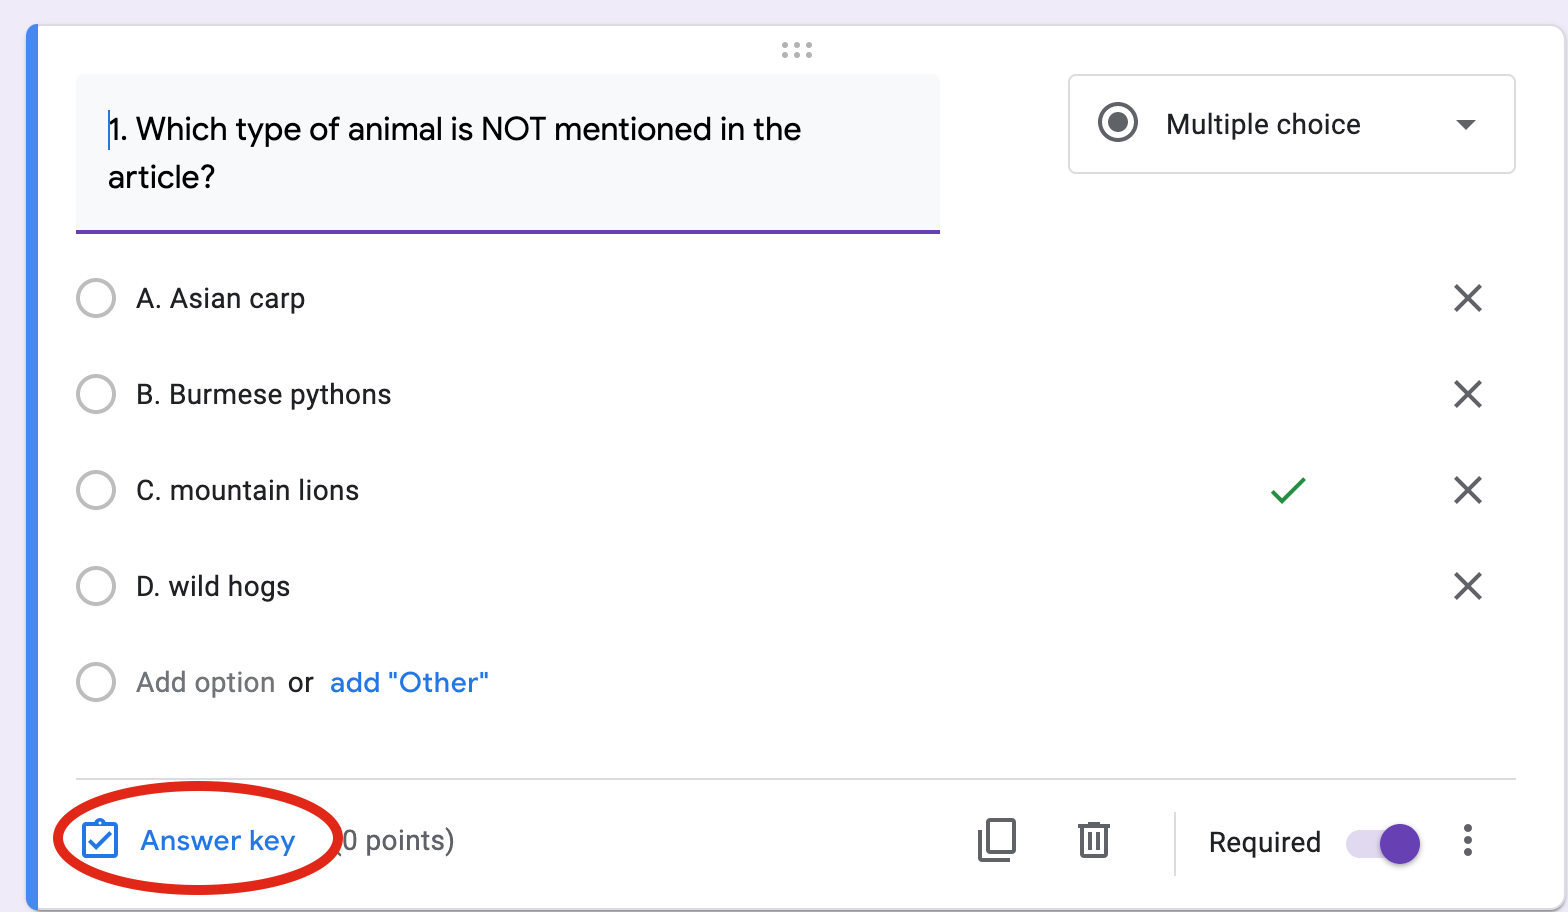The image size is (1568, 912).
Task: Remove option C. mountain lions
Action: tap(1467, 490)
